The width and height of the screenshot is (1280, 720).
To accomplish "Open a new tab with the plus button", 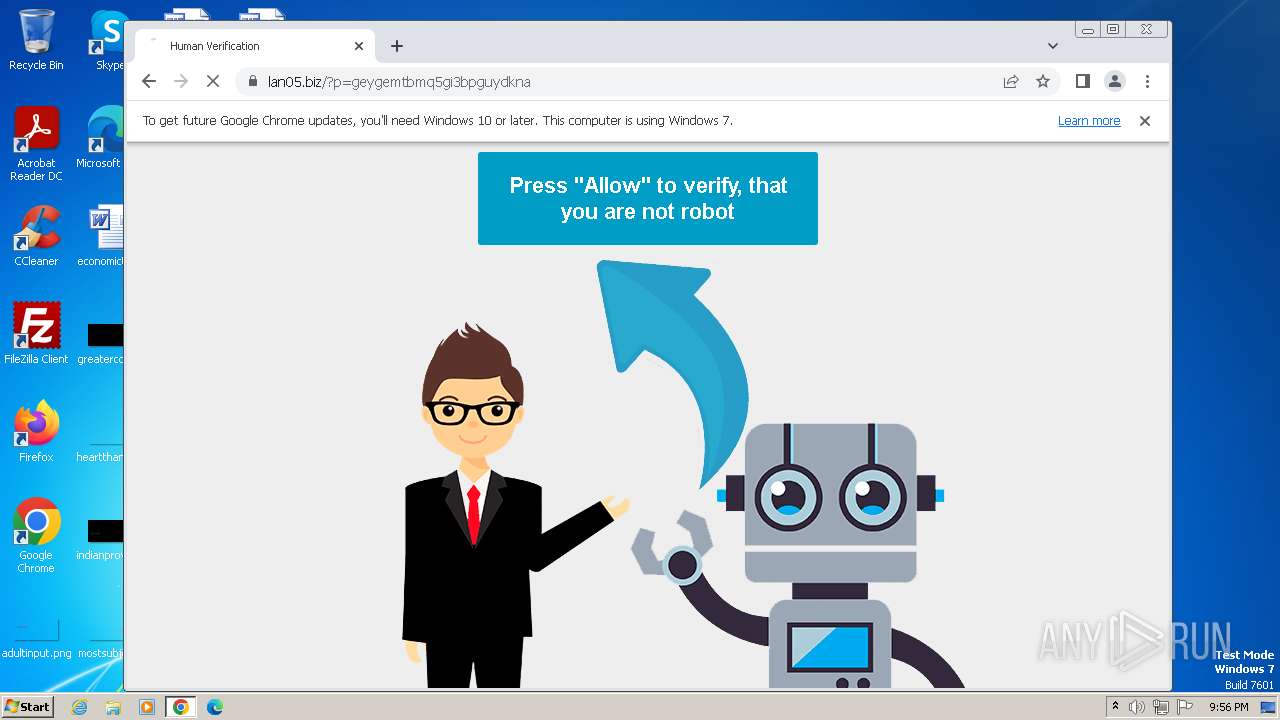I will [397, 46].
